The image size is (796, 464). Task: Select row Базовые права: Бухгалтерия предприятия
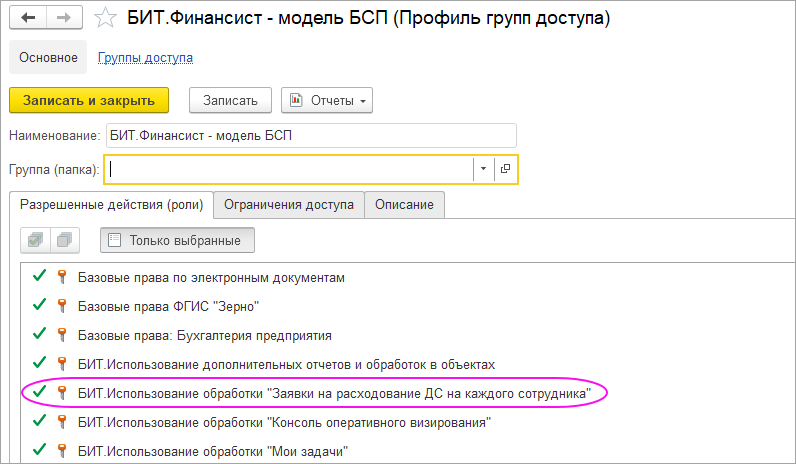pyautogui.click(x=408, y=335)
